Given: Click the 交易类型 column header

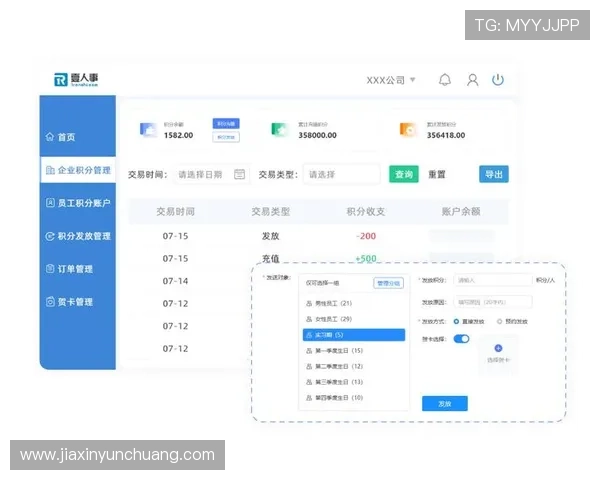Looking at the screenshot, I should [271, 211].
